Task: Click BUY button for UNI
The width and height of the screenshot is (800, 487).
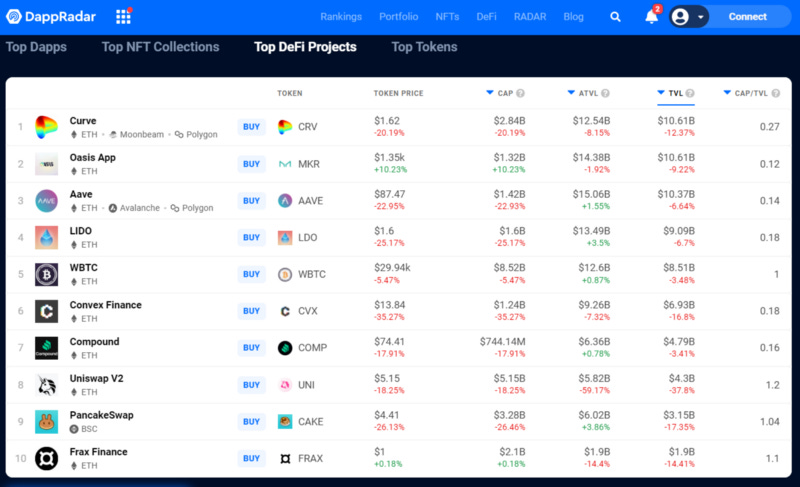Action: pos(252,385)
